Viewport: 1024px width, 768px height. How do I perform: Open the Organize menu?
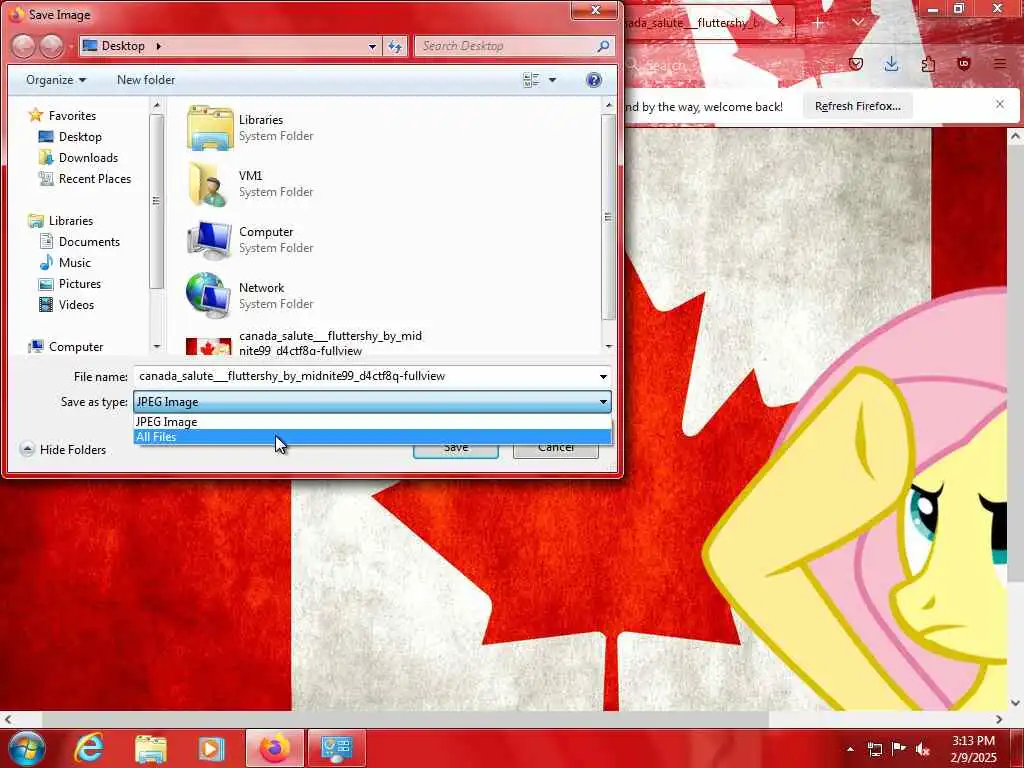pyautogui.click(x=56, y=80)
